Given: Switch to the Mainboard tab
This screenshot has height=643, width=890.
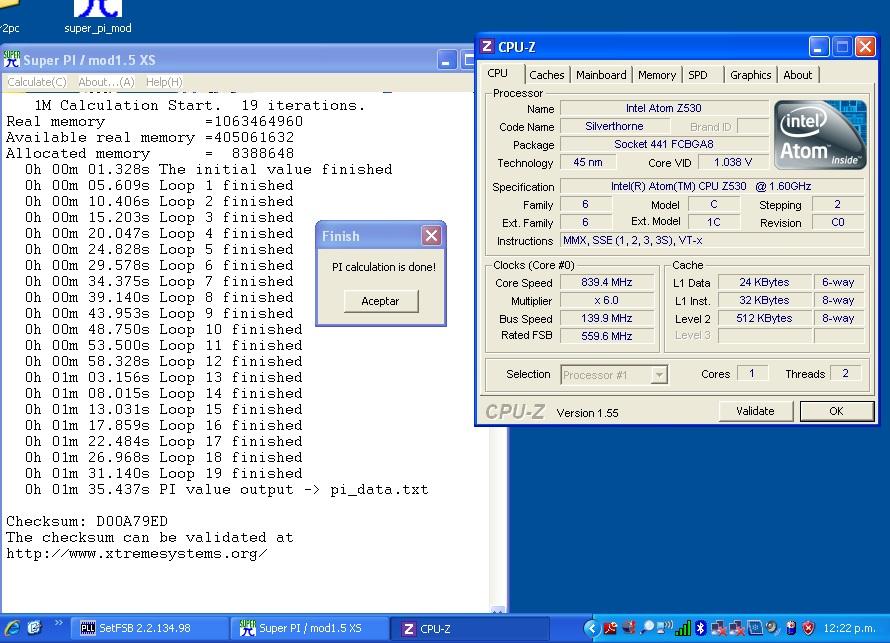Looking at the screenshot, I should [x=601, y=74].
